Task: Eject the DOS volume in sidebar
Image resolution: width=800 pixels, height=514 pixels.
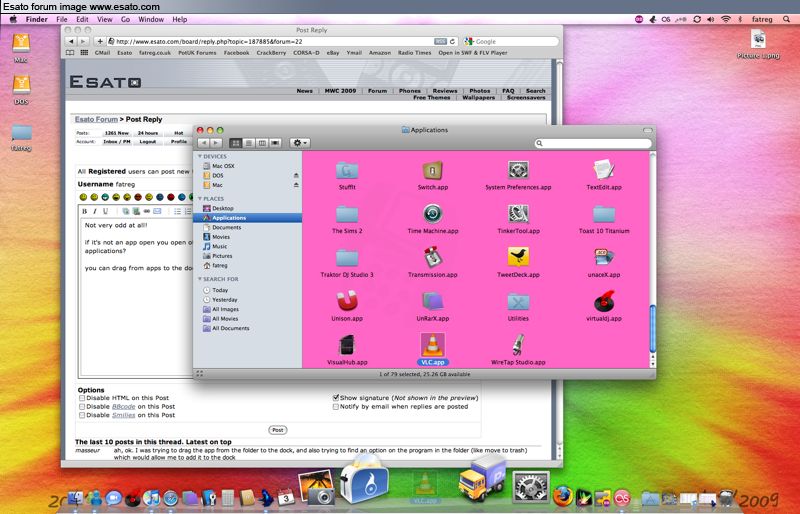Action: pyautogui.click(x=296, y=175)
